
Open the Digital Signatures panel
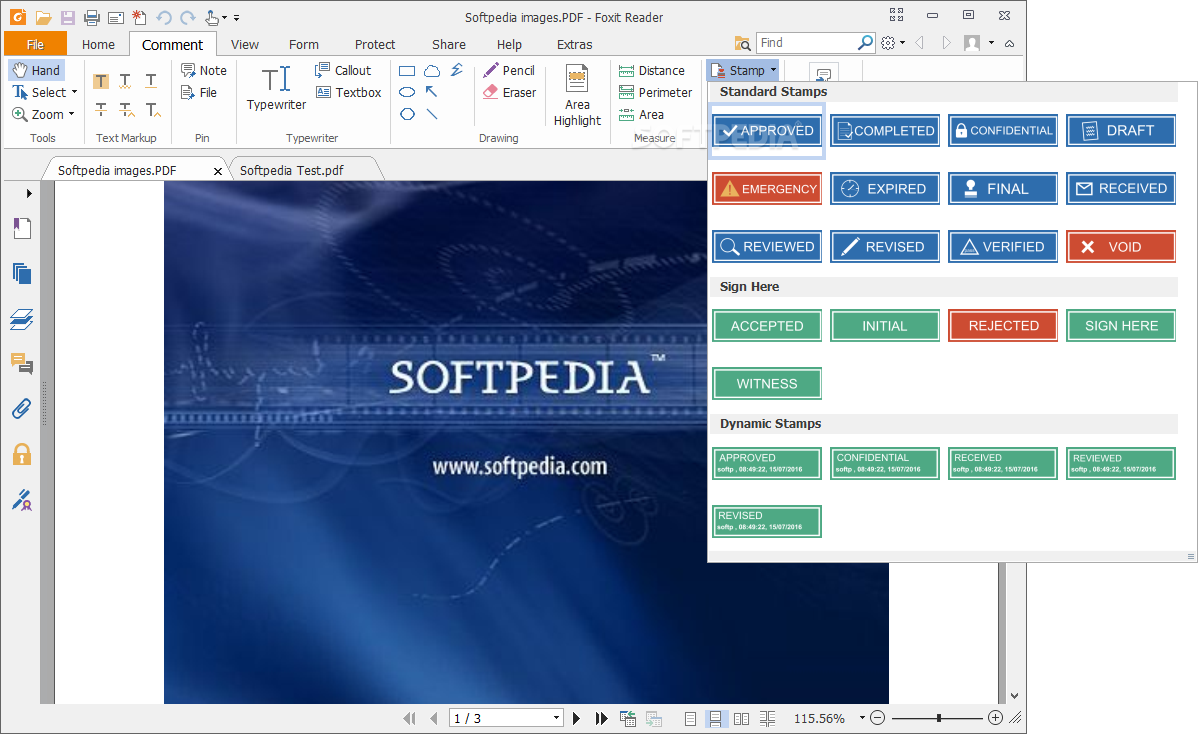tap(21, 500)
